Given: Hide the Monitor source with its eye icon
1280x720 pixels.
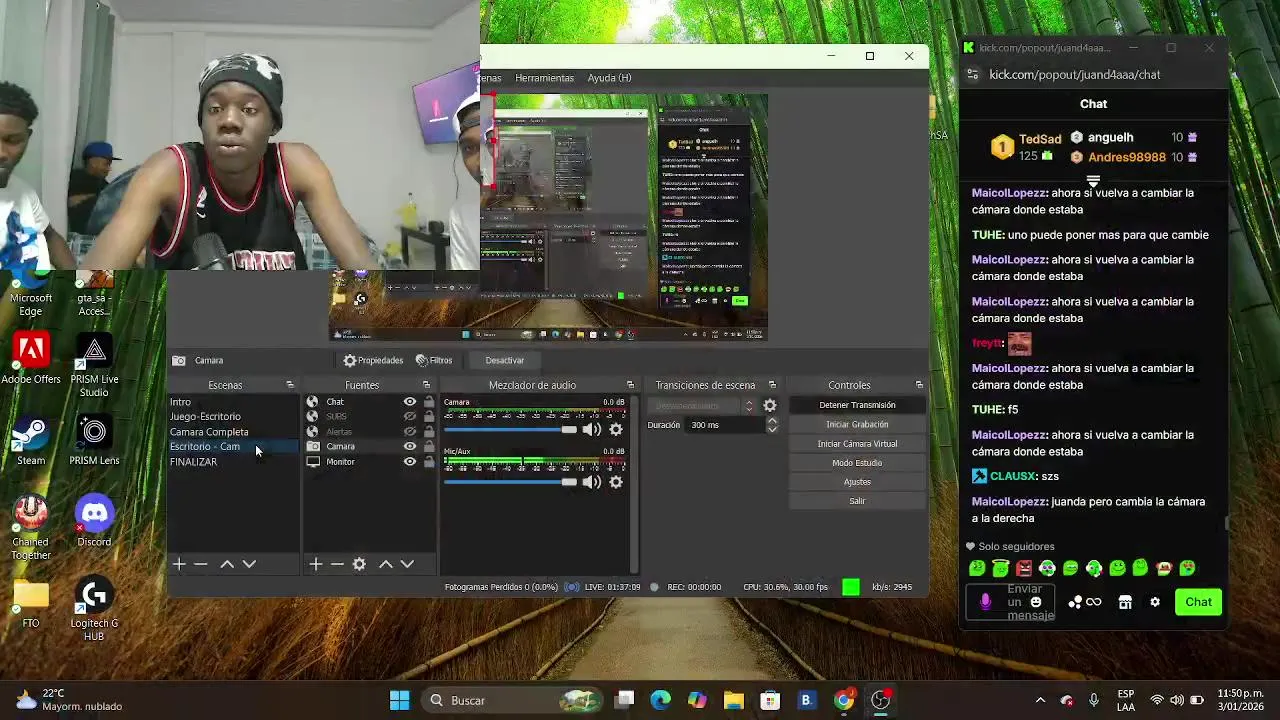Looking at the screenshot, I should [409, 462].
